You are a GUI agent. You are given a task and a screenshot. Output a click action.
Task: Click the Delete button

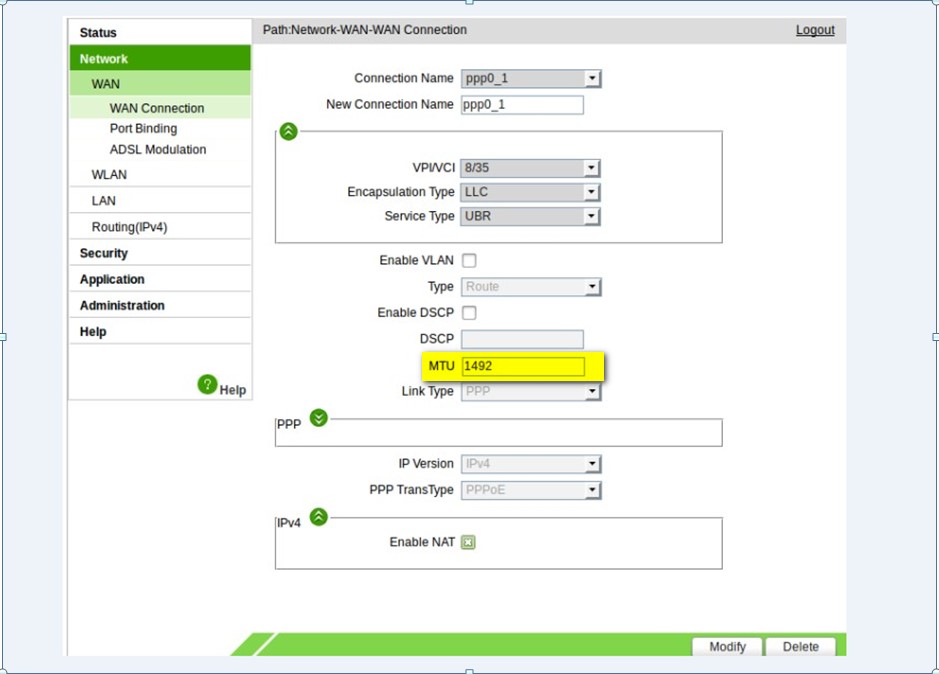pyautogui.click(x=801, y=647)
